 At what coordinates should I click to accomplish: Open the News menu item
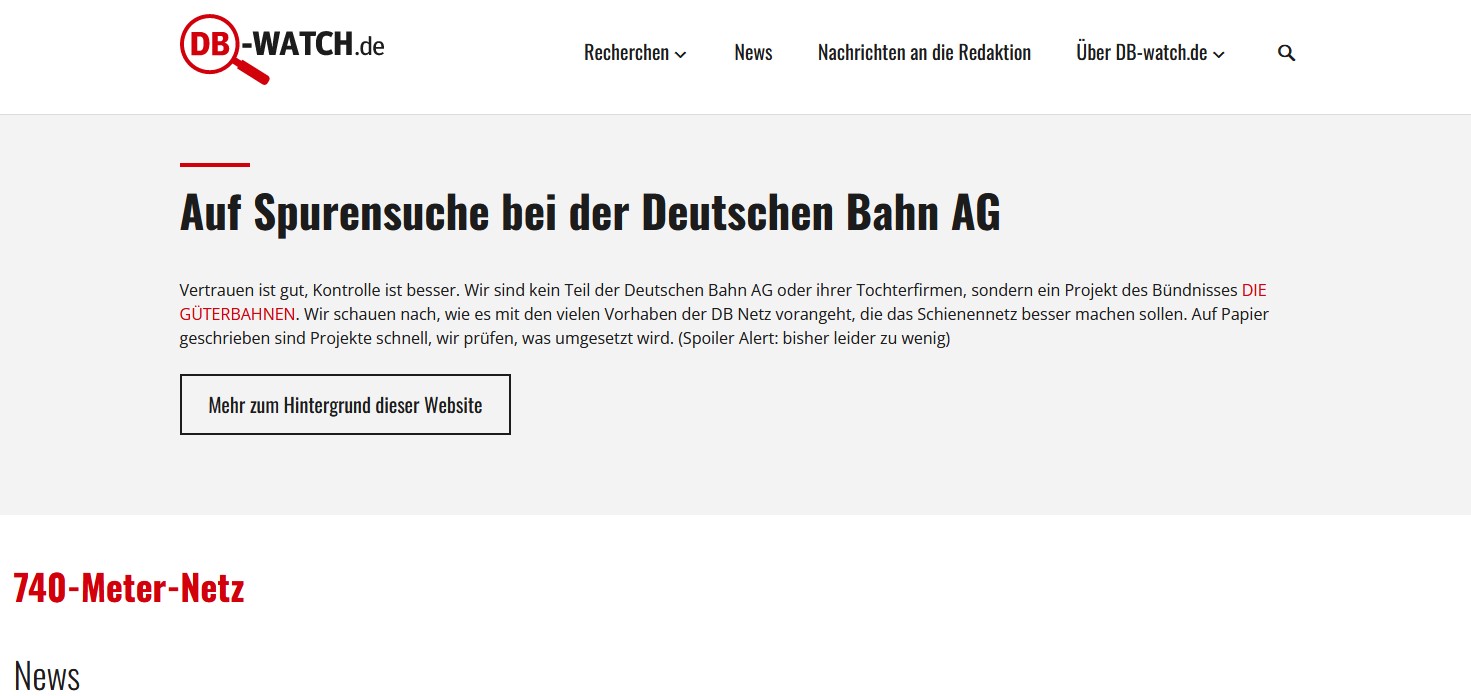click(x=753, y=53)
